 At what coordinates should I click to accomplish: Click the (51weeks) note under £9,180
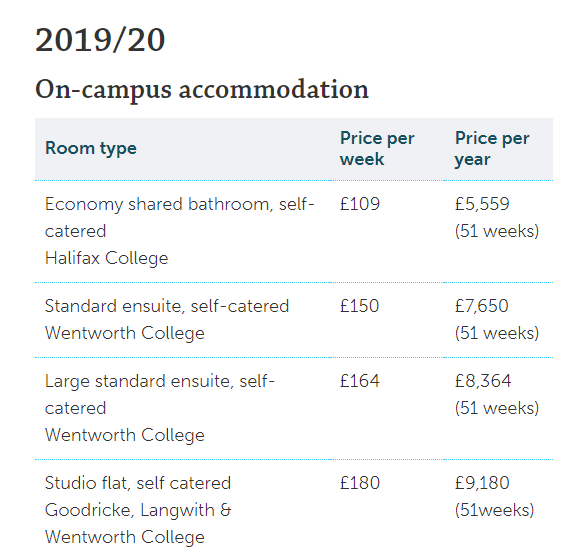point(494,510)
